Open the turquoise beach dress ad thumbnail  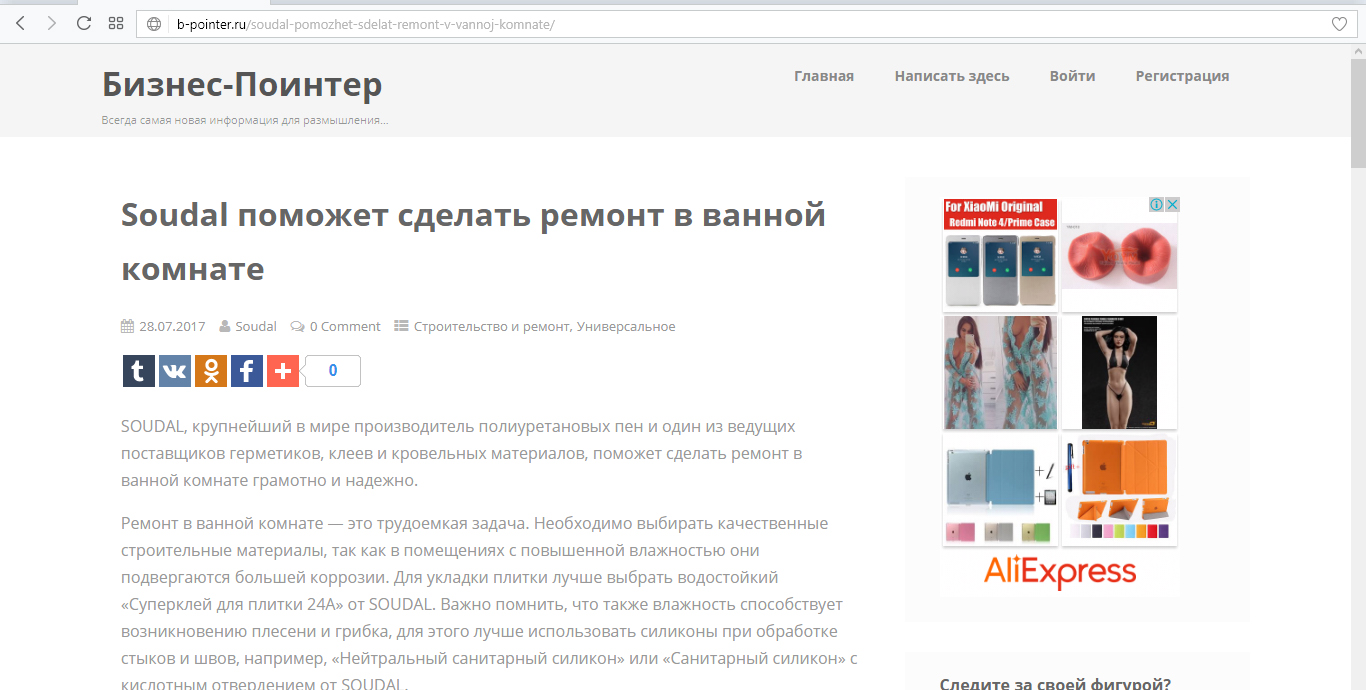point(1000,372)
